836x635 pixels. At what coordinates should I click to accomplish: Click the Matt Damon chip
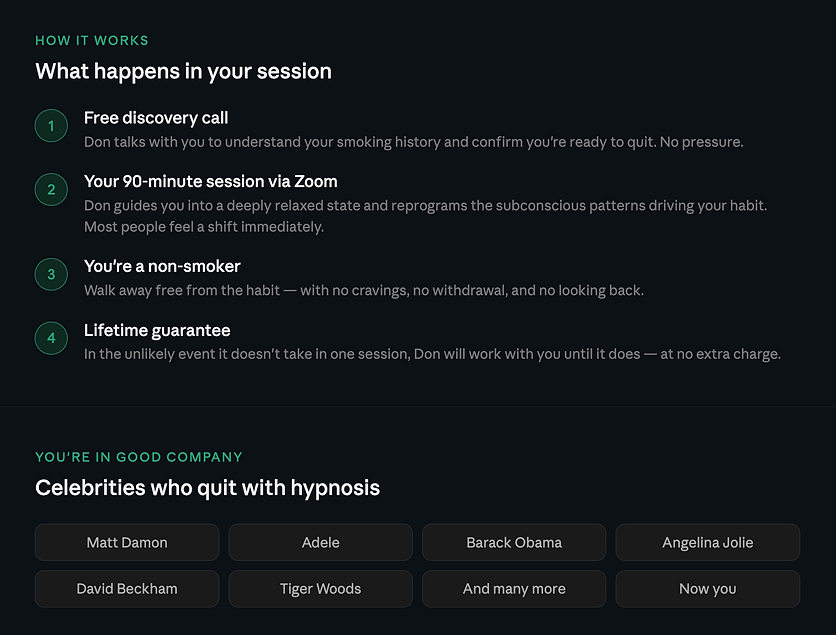coord(127,542)
